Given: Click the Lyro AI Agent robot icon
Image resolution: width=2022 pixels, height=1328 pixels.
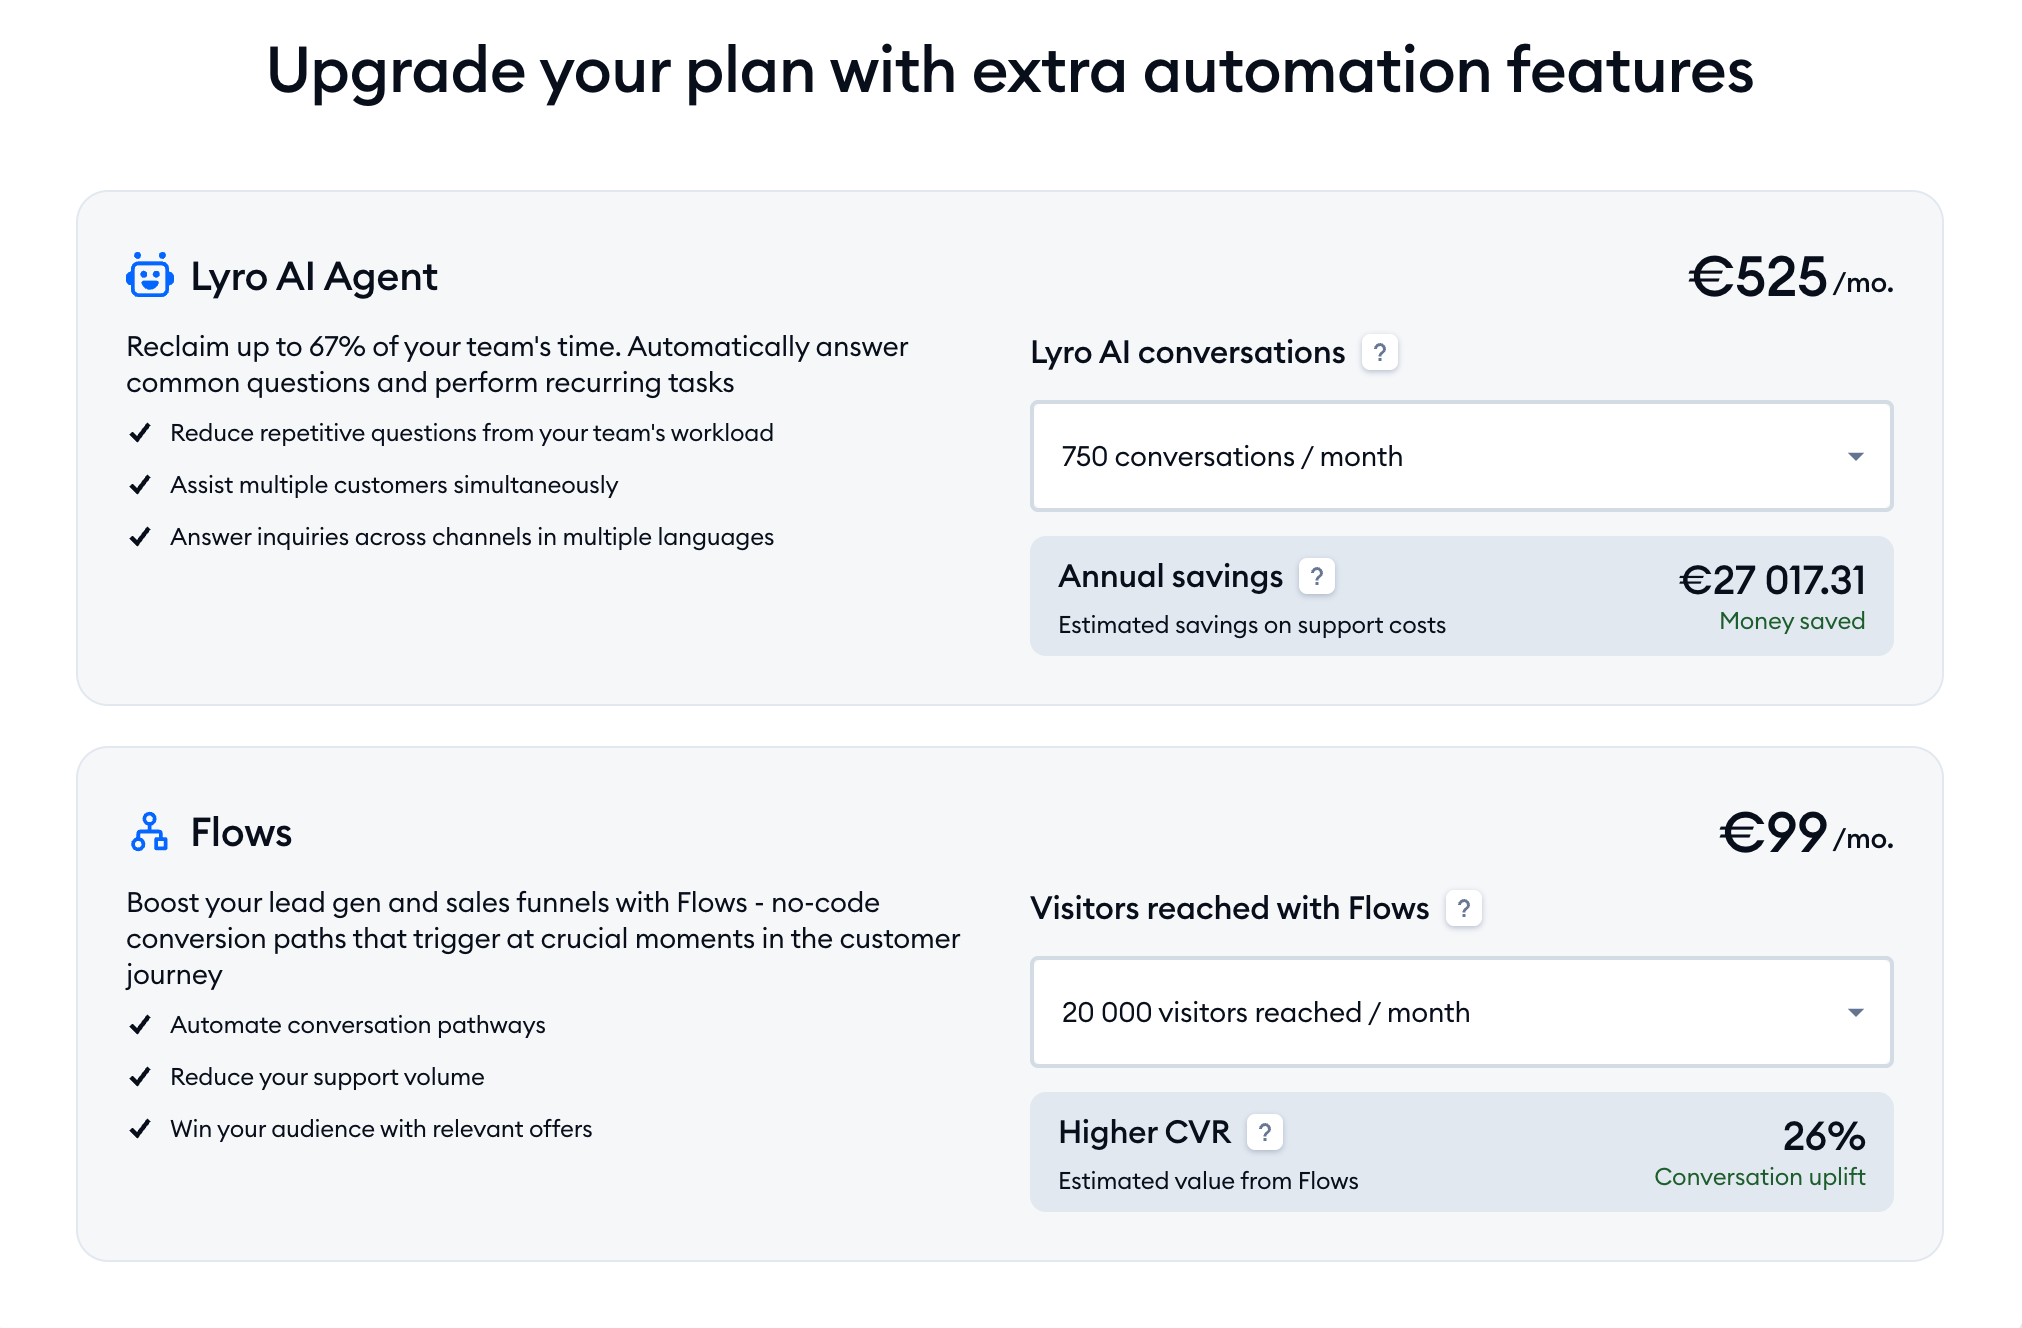Looking at the screenshot, I should (150, 276).
